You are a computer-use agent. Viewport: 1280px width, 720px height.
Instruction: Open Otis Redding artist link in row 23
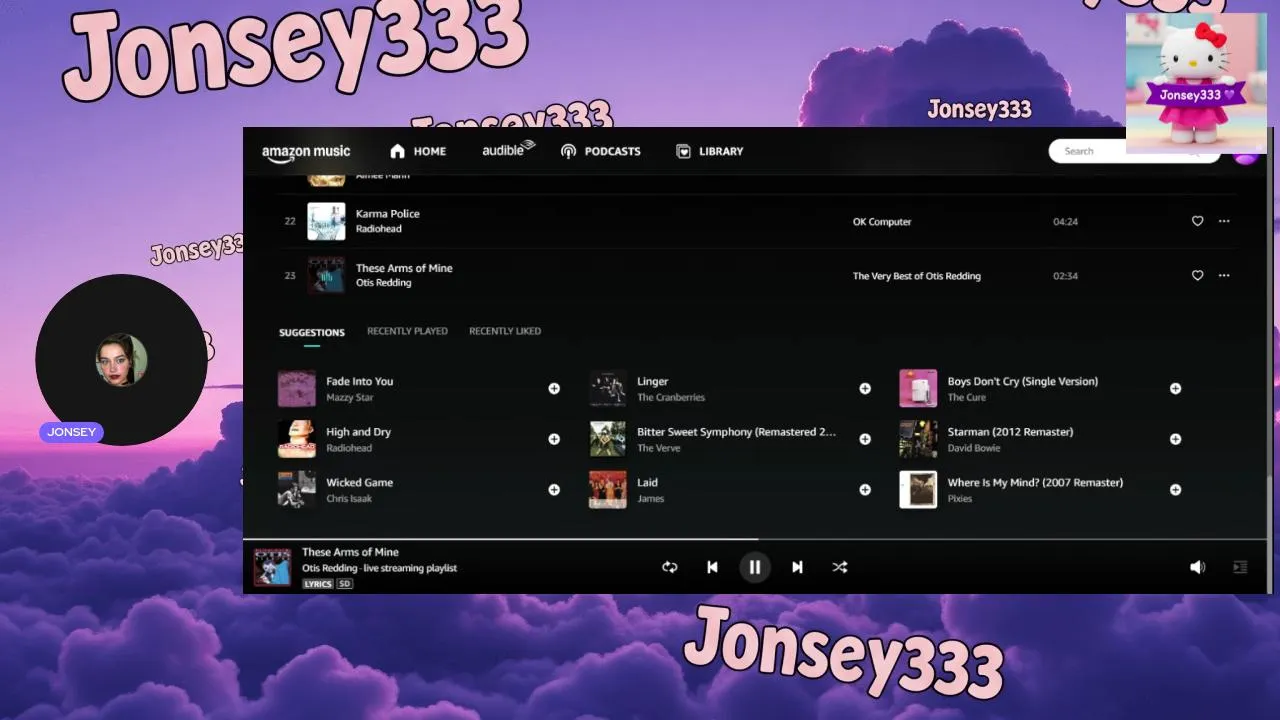[384, 283]
